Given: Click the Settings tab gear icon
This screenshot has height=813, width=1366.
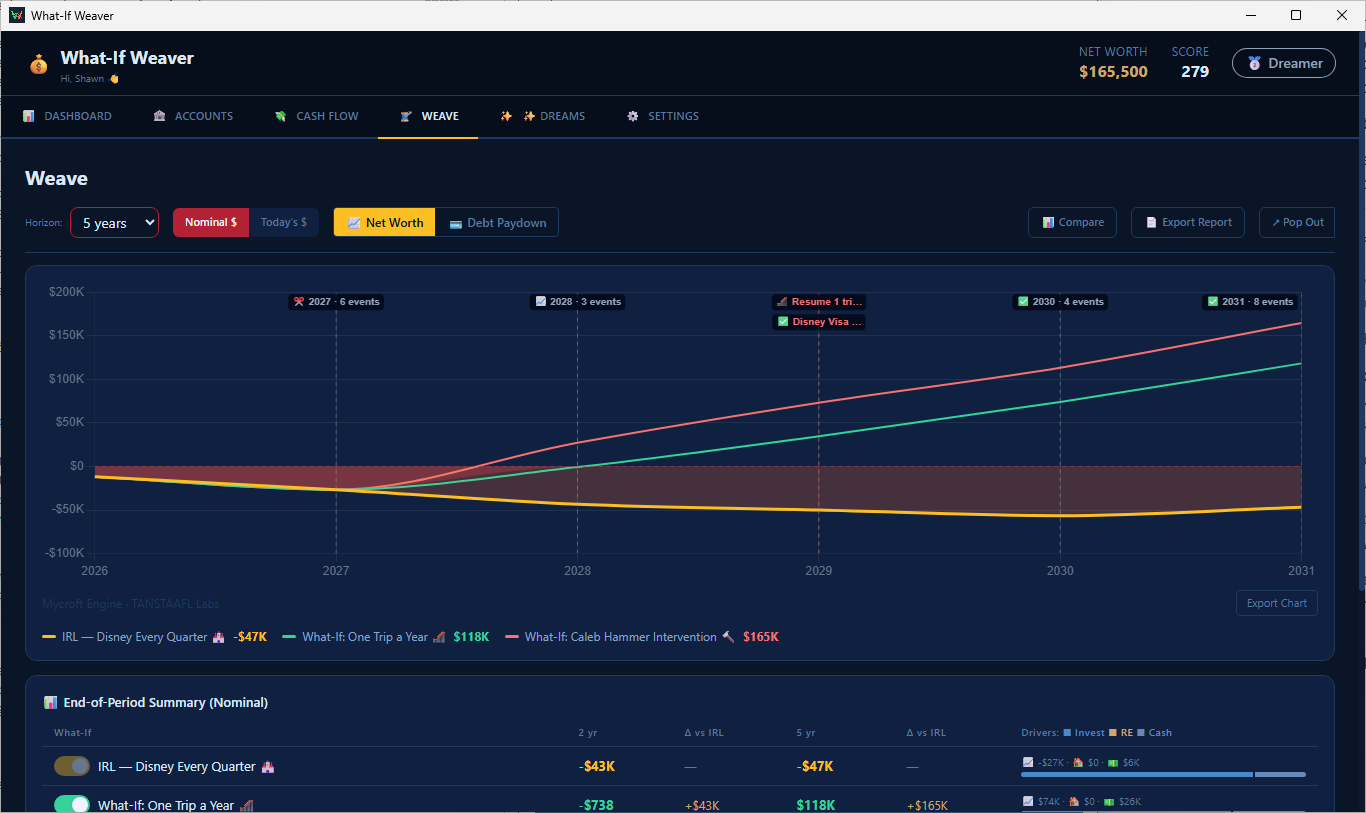Looking at the screenshot, I should [633, 116].
